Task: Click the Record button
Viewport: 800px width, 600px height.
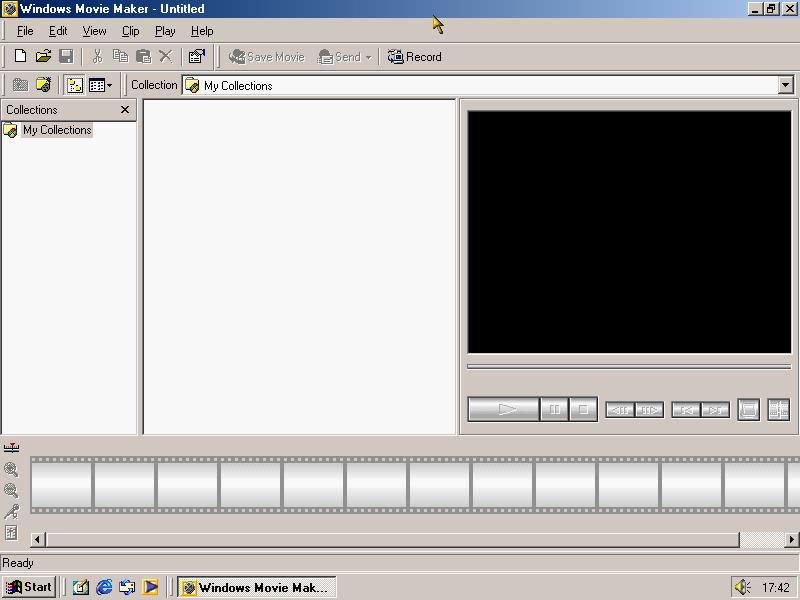Action: [414, 57]
